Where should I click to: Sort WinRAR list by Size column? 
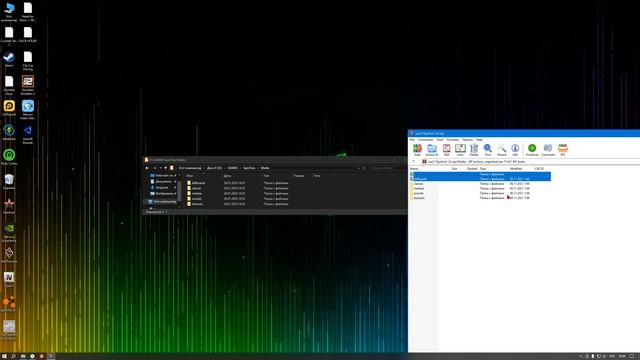pyautogui.click(x=454, y=169)
